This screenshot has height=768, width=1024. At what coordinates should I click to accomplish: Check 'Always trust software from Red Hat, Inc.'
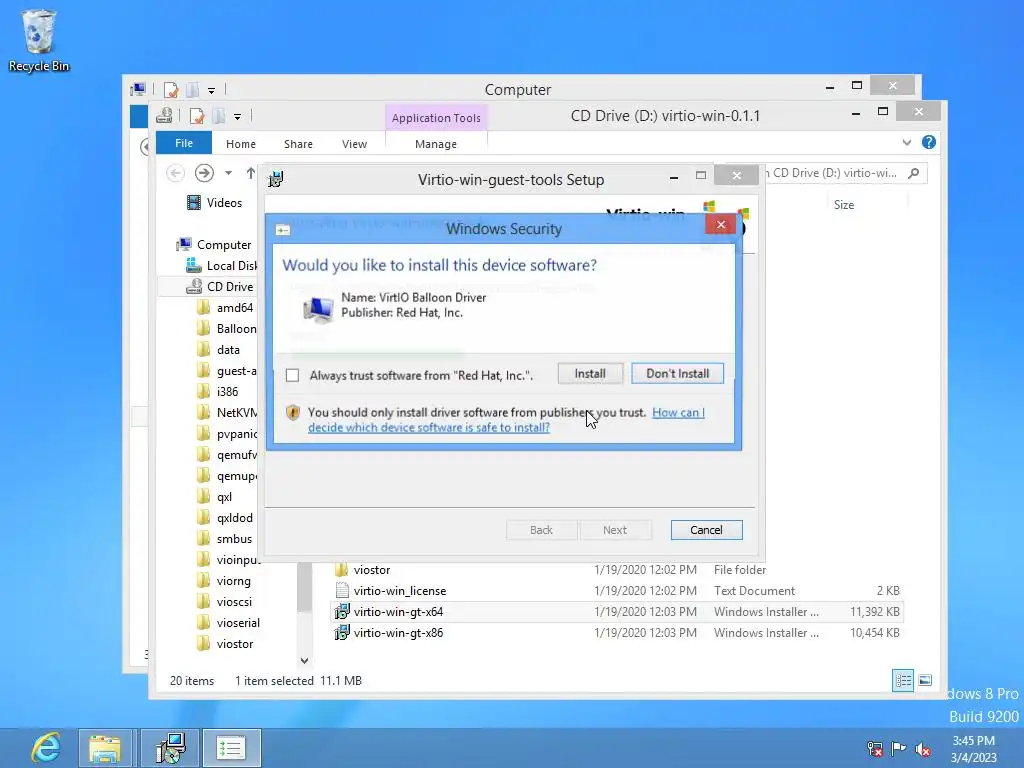(293, 375)
